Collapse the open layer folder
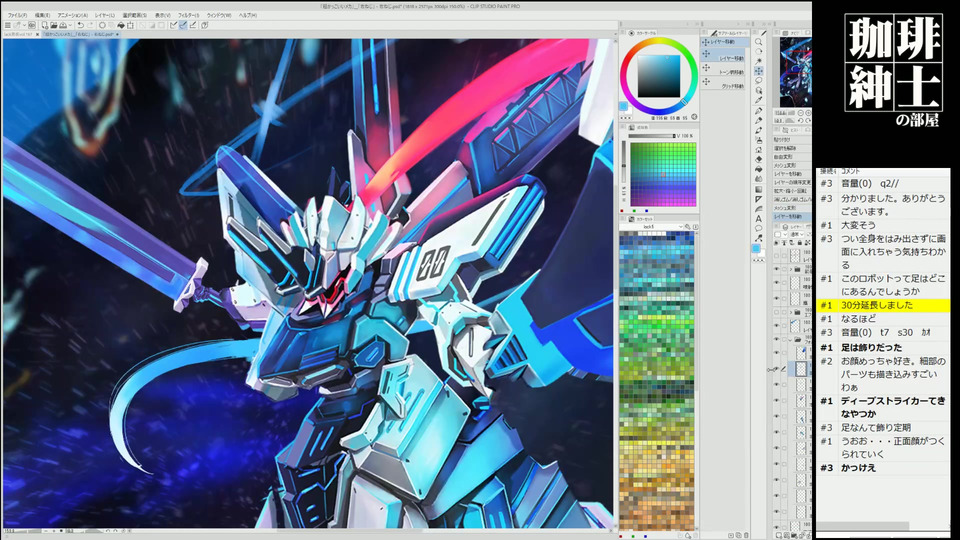The height and width of the screenshot is (540, 960). coord(790,339)
